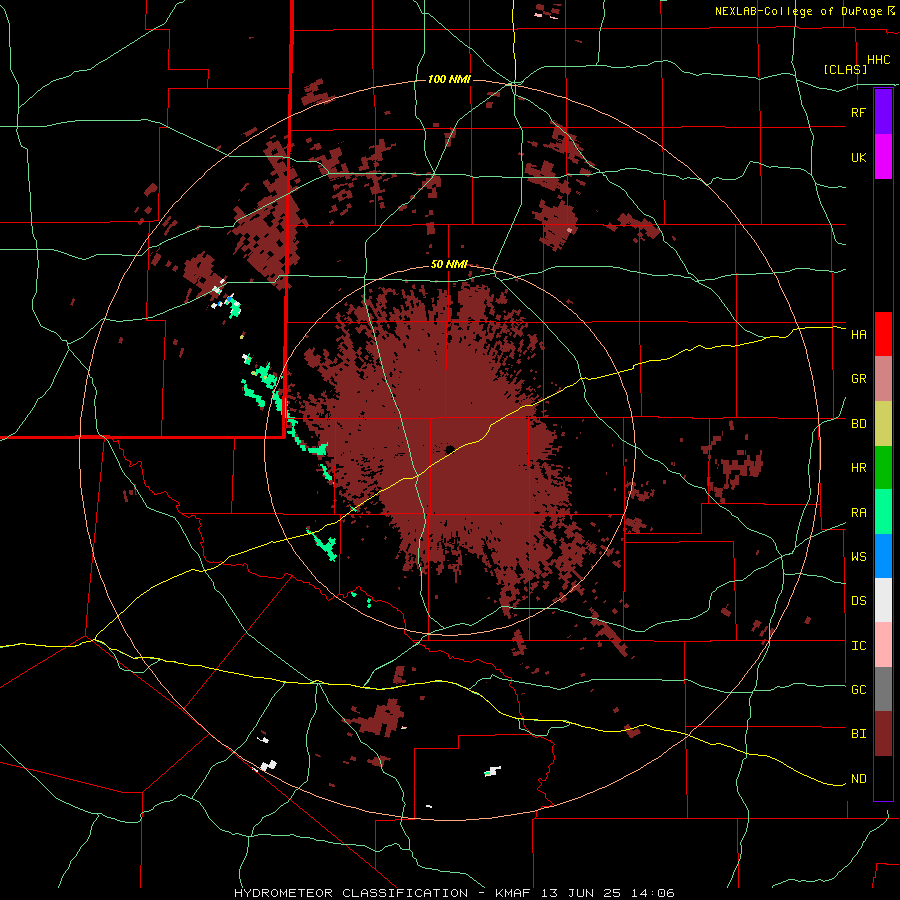Click the RF legend label

click(858, 112)
